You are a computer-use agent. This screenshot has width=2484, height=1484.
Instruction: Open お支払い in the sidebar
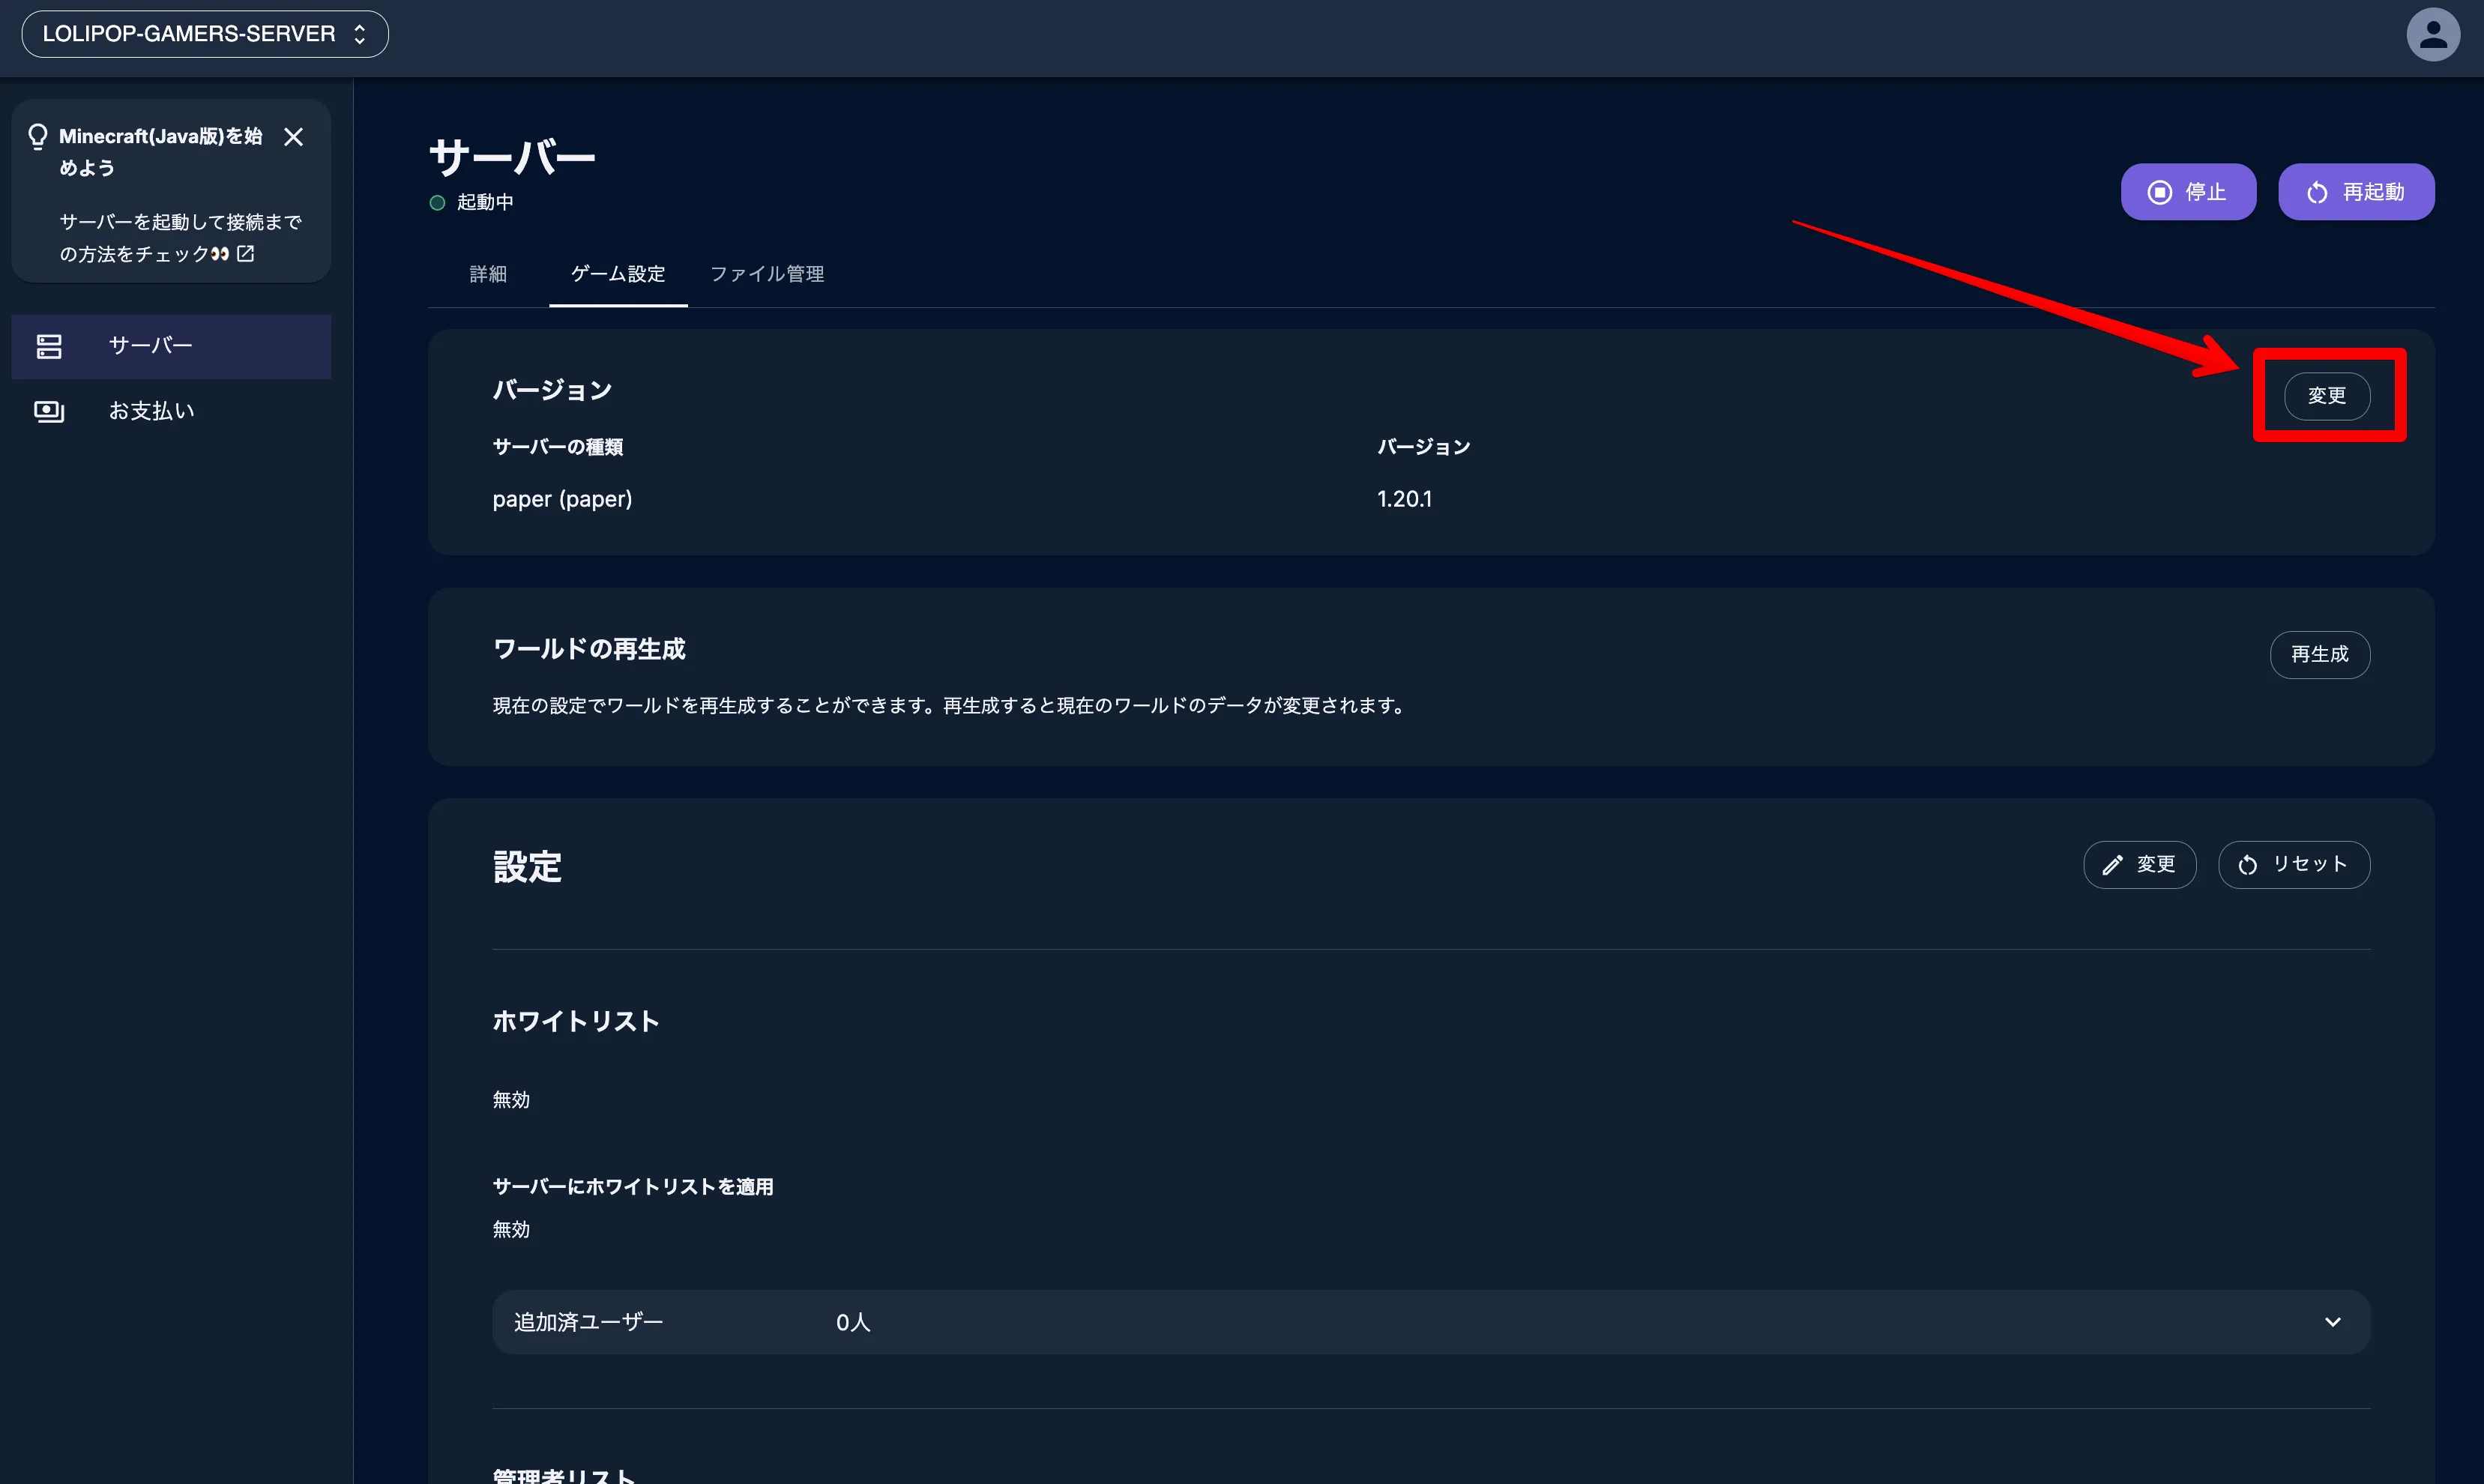[x=171, y=411]
